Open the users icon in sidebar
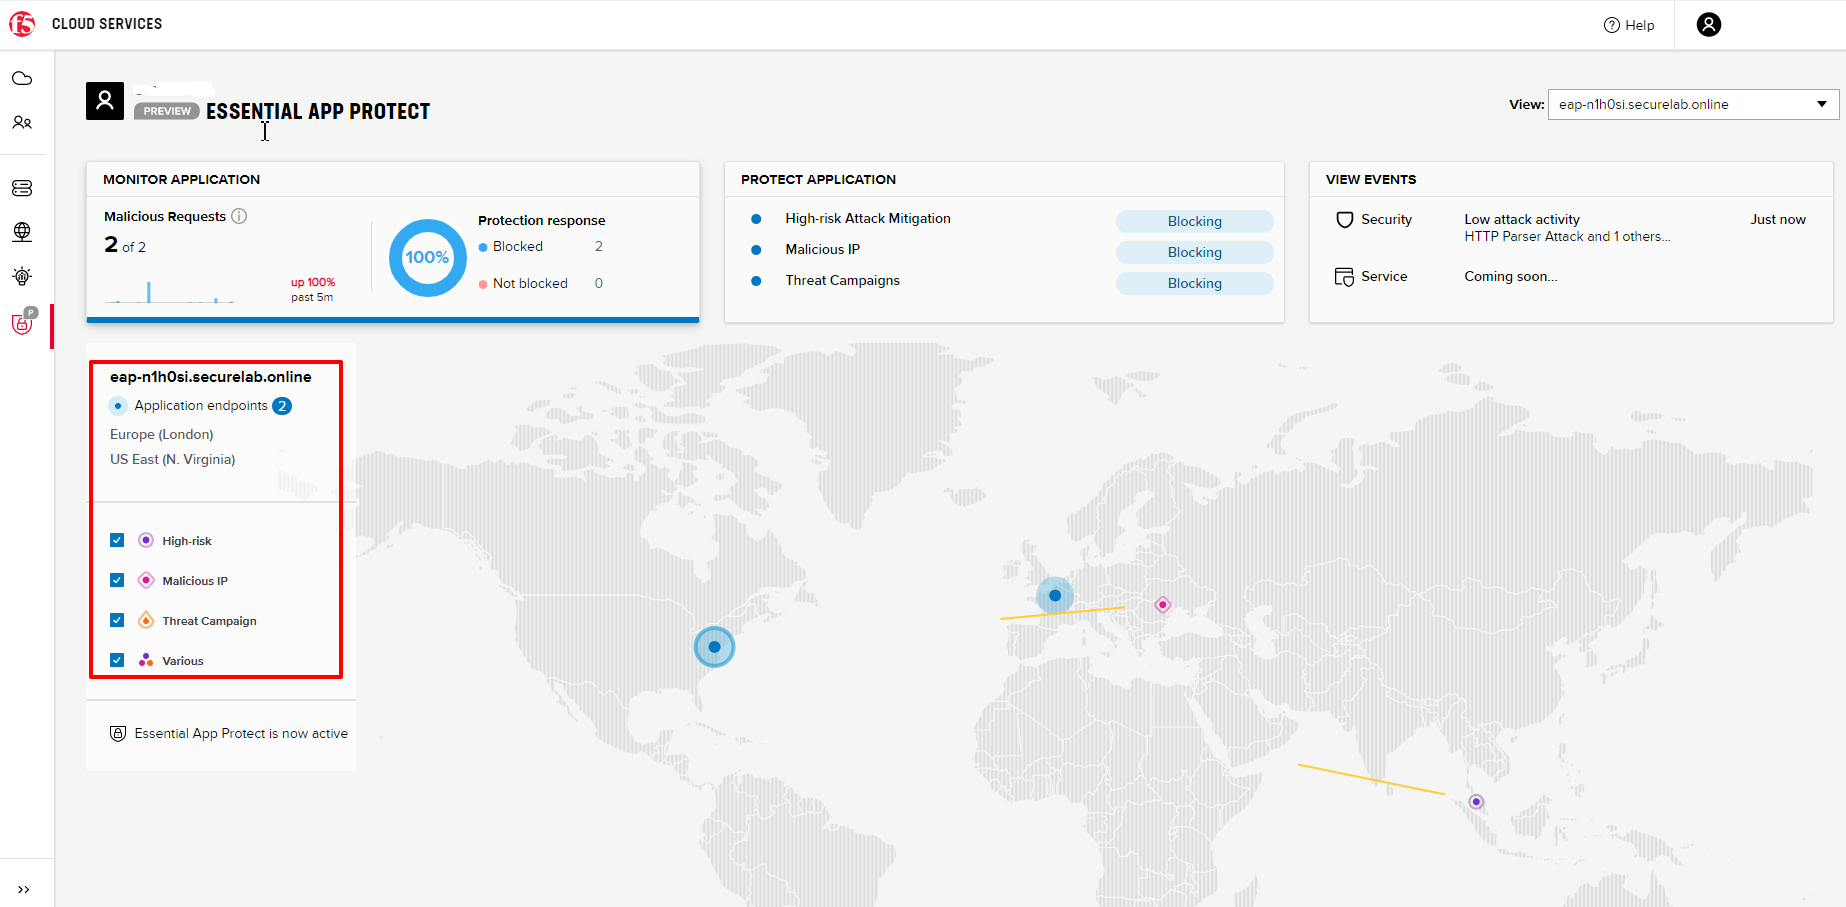 click(22, 123)
